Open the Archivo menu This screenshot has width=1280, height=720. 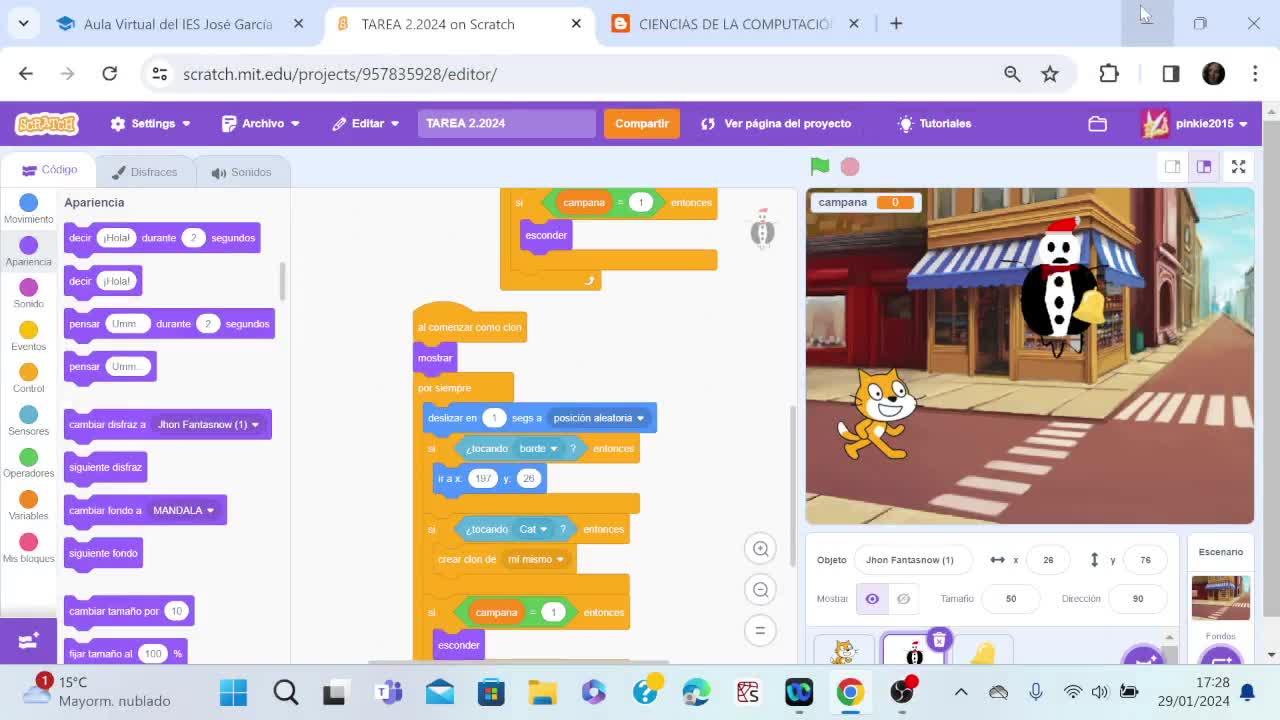[x=260, y=123]
